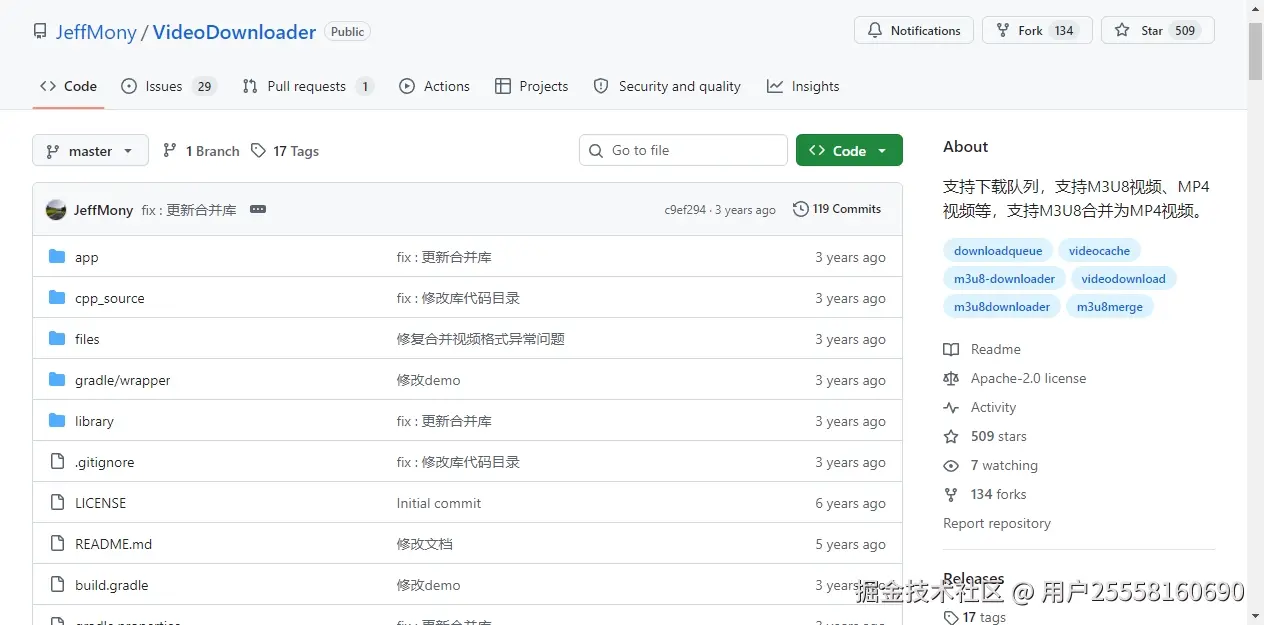Image resolution: width=1264 pixels, height=625 pixels.
Task: View the 7 watching link
Action: click(991, 465)
